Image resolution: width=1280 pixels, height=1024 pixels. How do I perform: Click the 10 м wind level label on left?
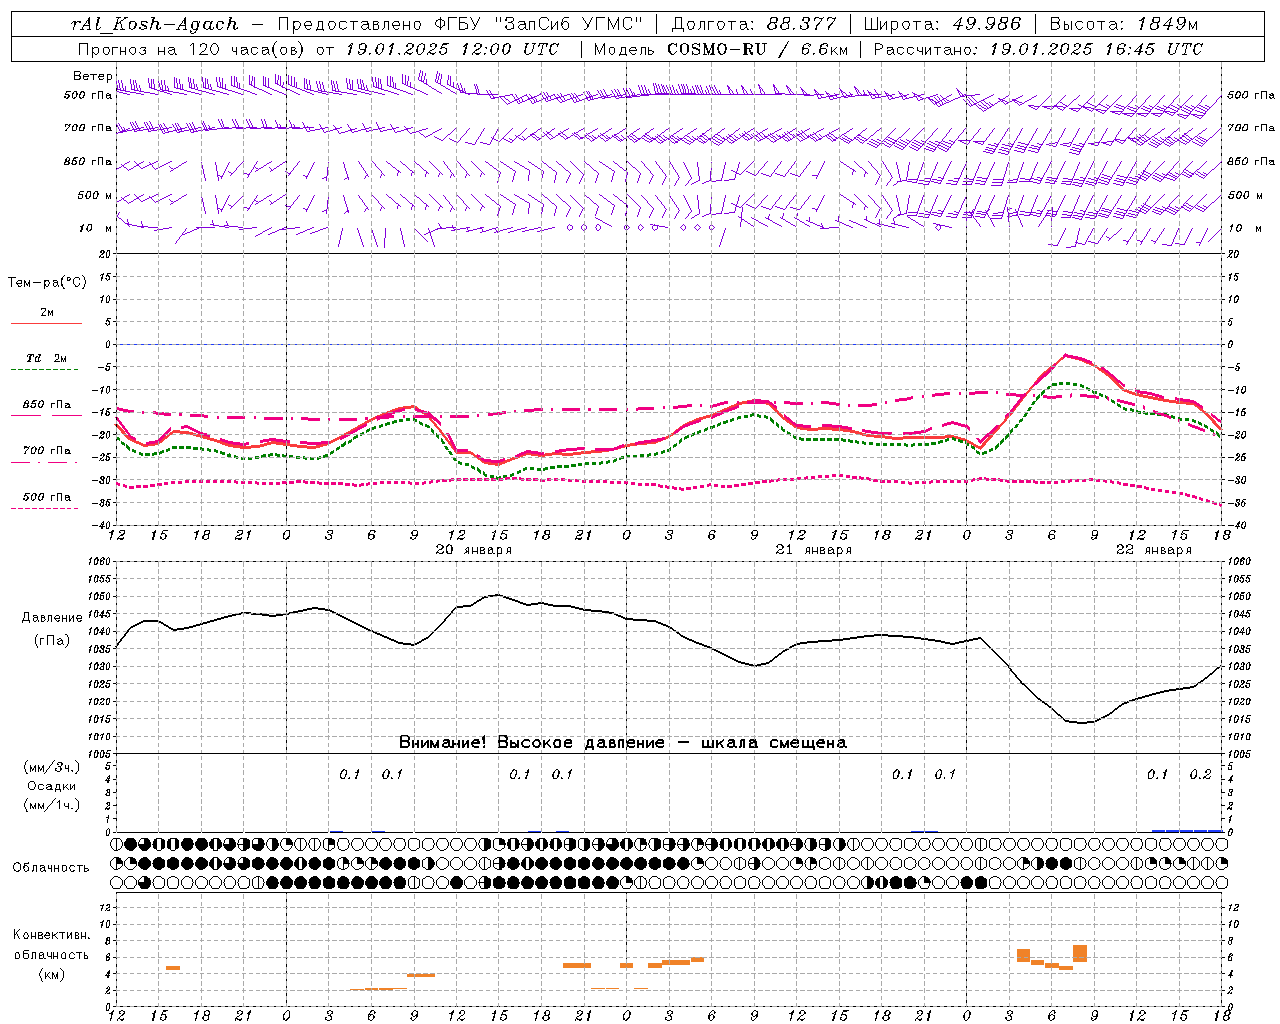point(95,228)
